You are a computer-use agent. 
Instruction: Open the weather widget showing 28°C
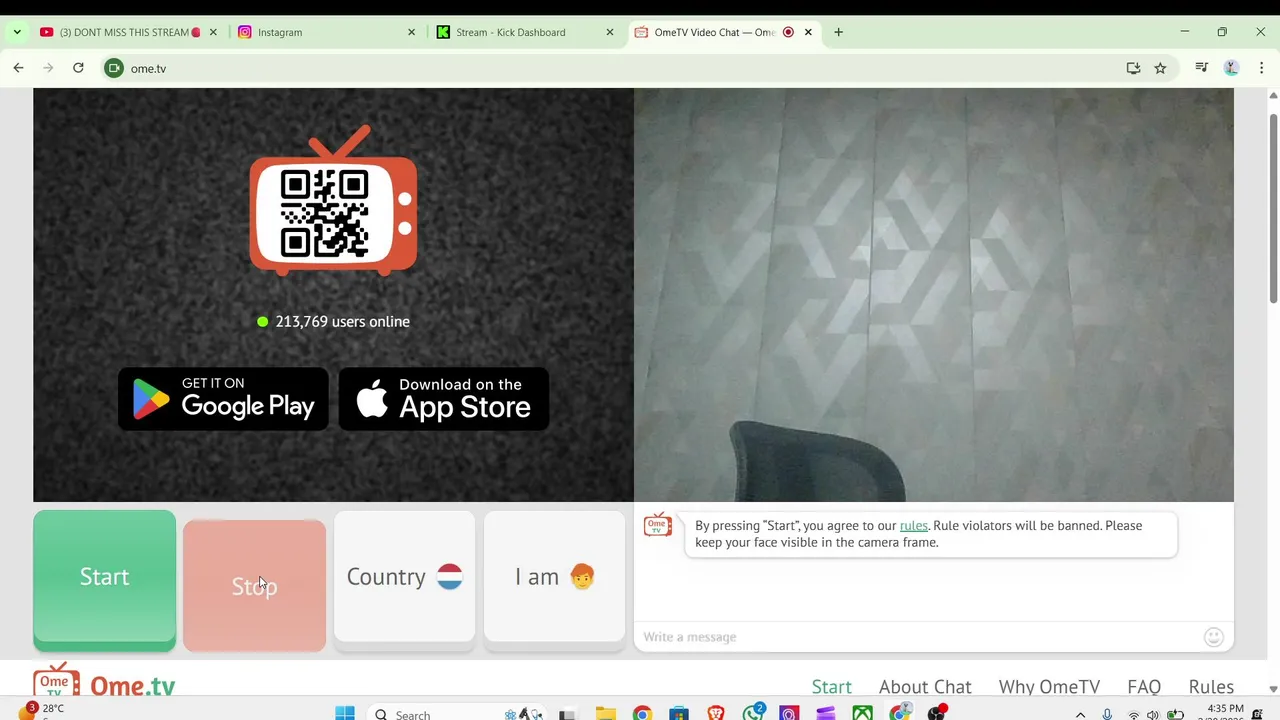(x=40, y=710)
